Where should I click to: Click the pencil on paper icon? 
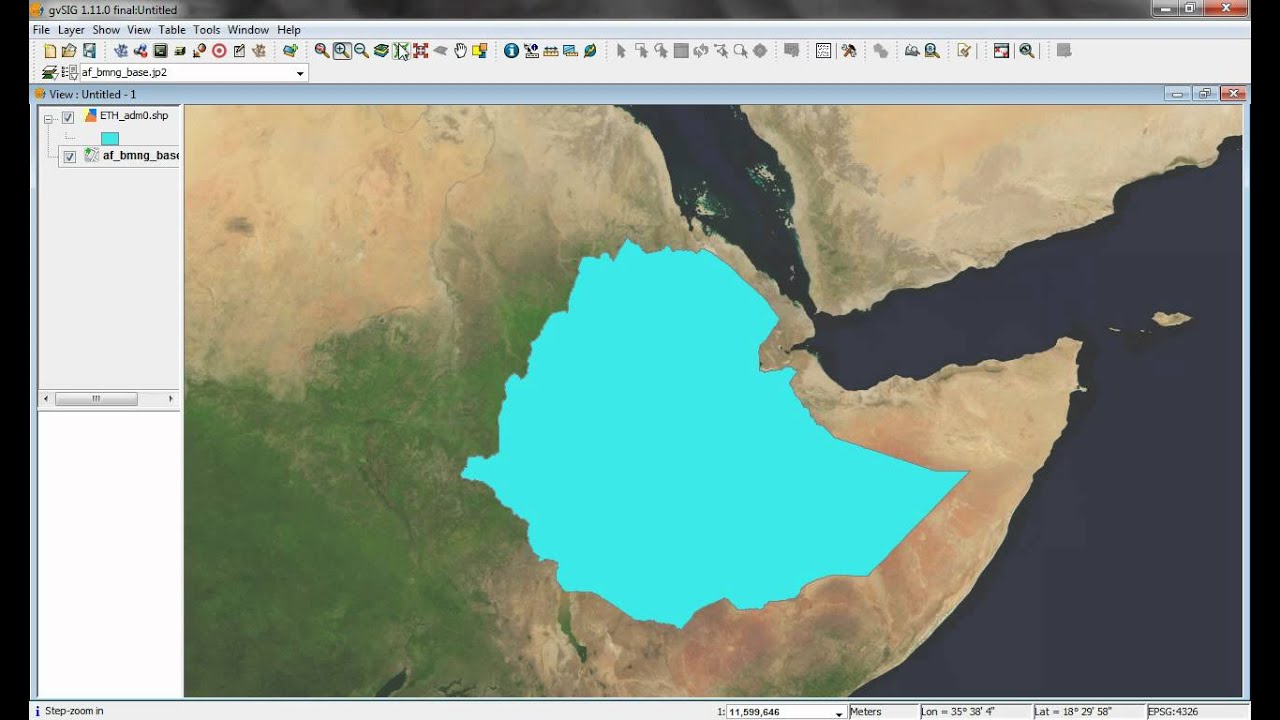[x=964, y=51]
